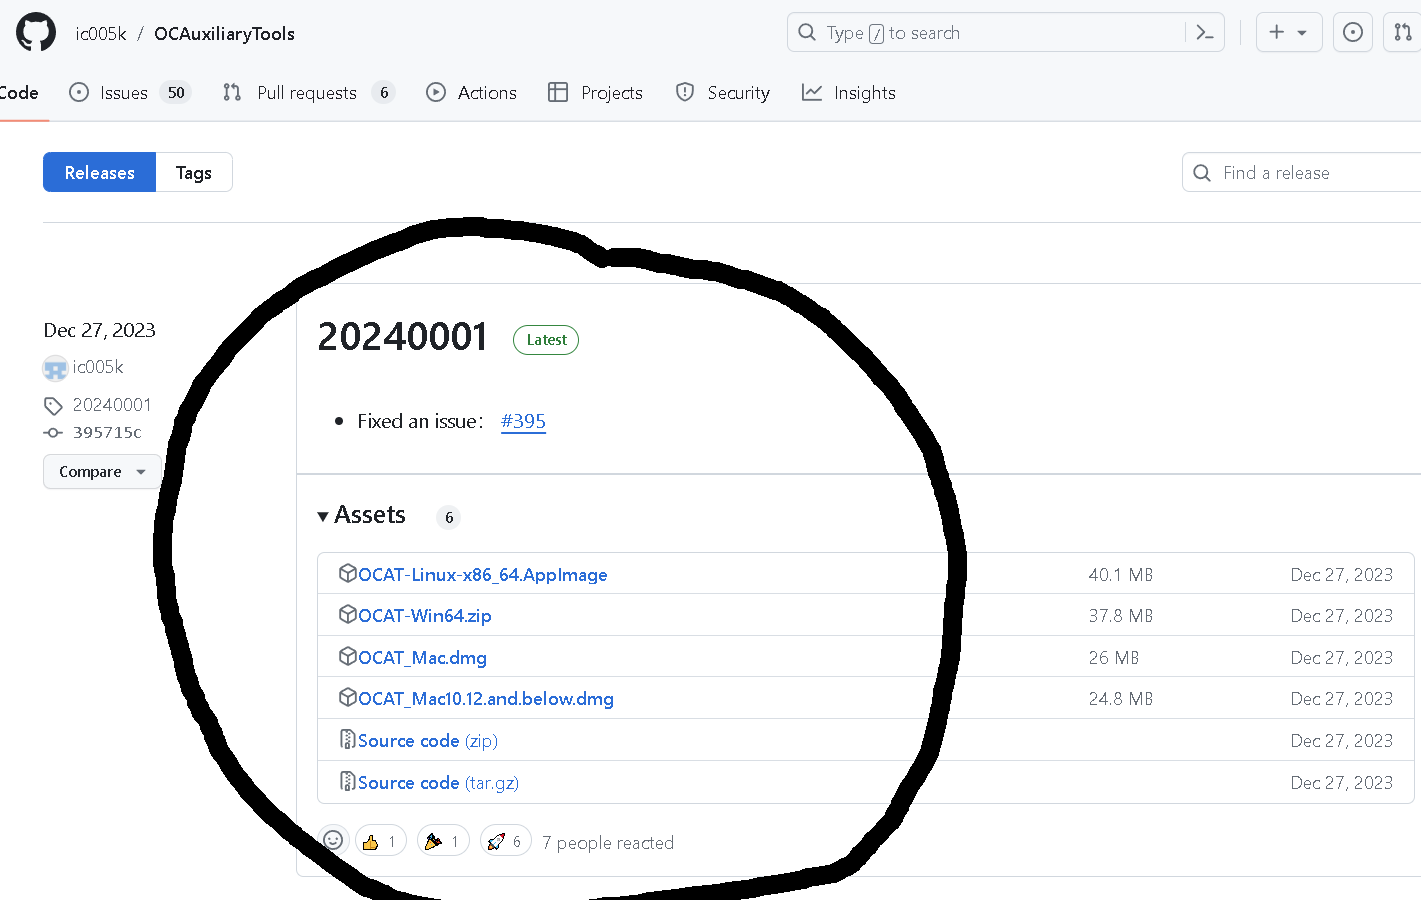Image resolution: width=1421 pixels, height=900 pixels.
Task: Click file icon of Source code (tar.gz)
Action: [x=348, y=781]
